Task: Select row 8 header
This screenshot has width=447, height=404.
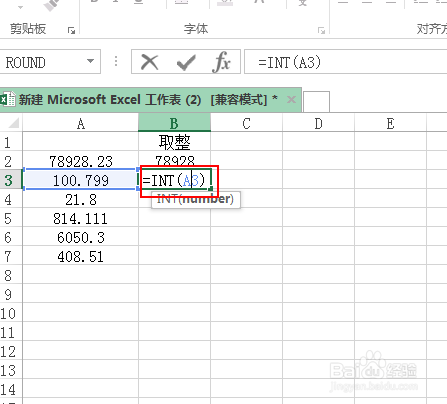Action: (11, 275)
